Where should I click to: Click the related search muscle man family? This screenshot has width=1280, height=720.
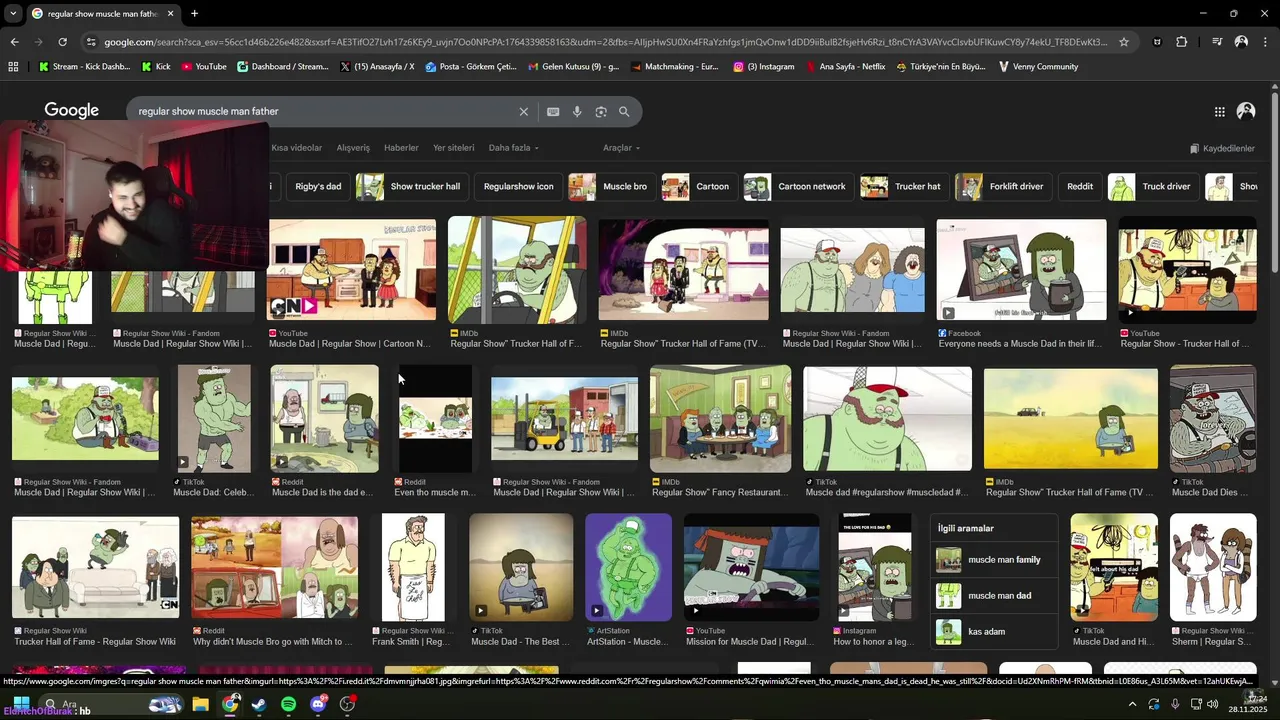tap(994, 560)
